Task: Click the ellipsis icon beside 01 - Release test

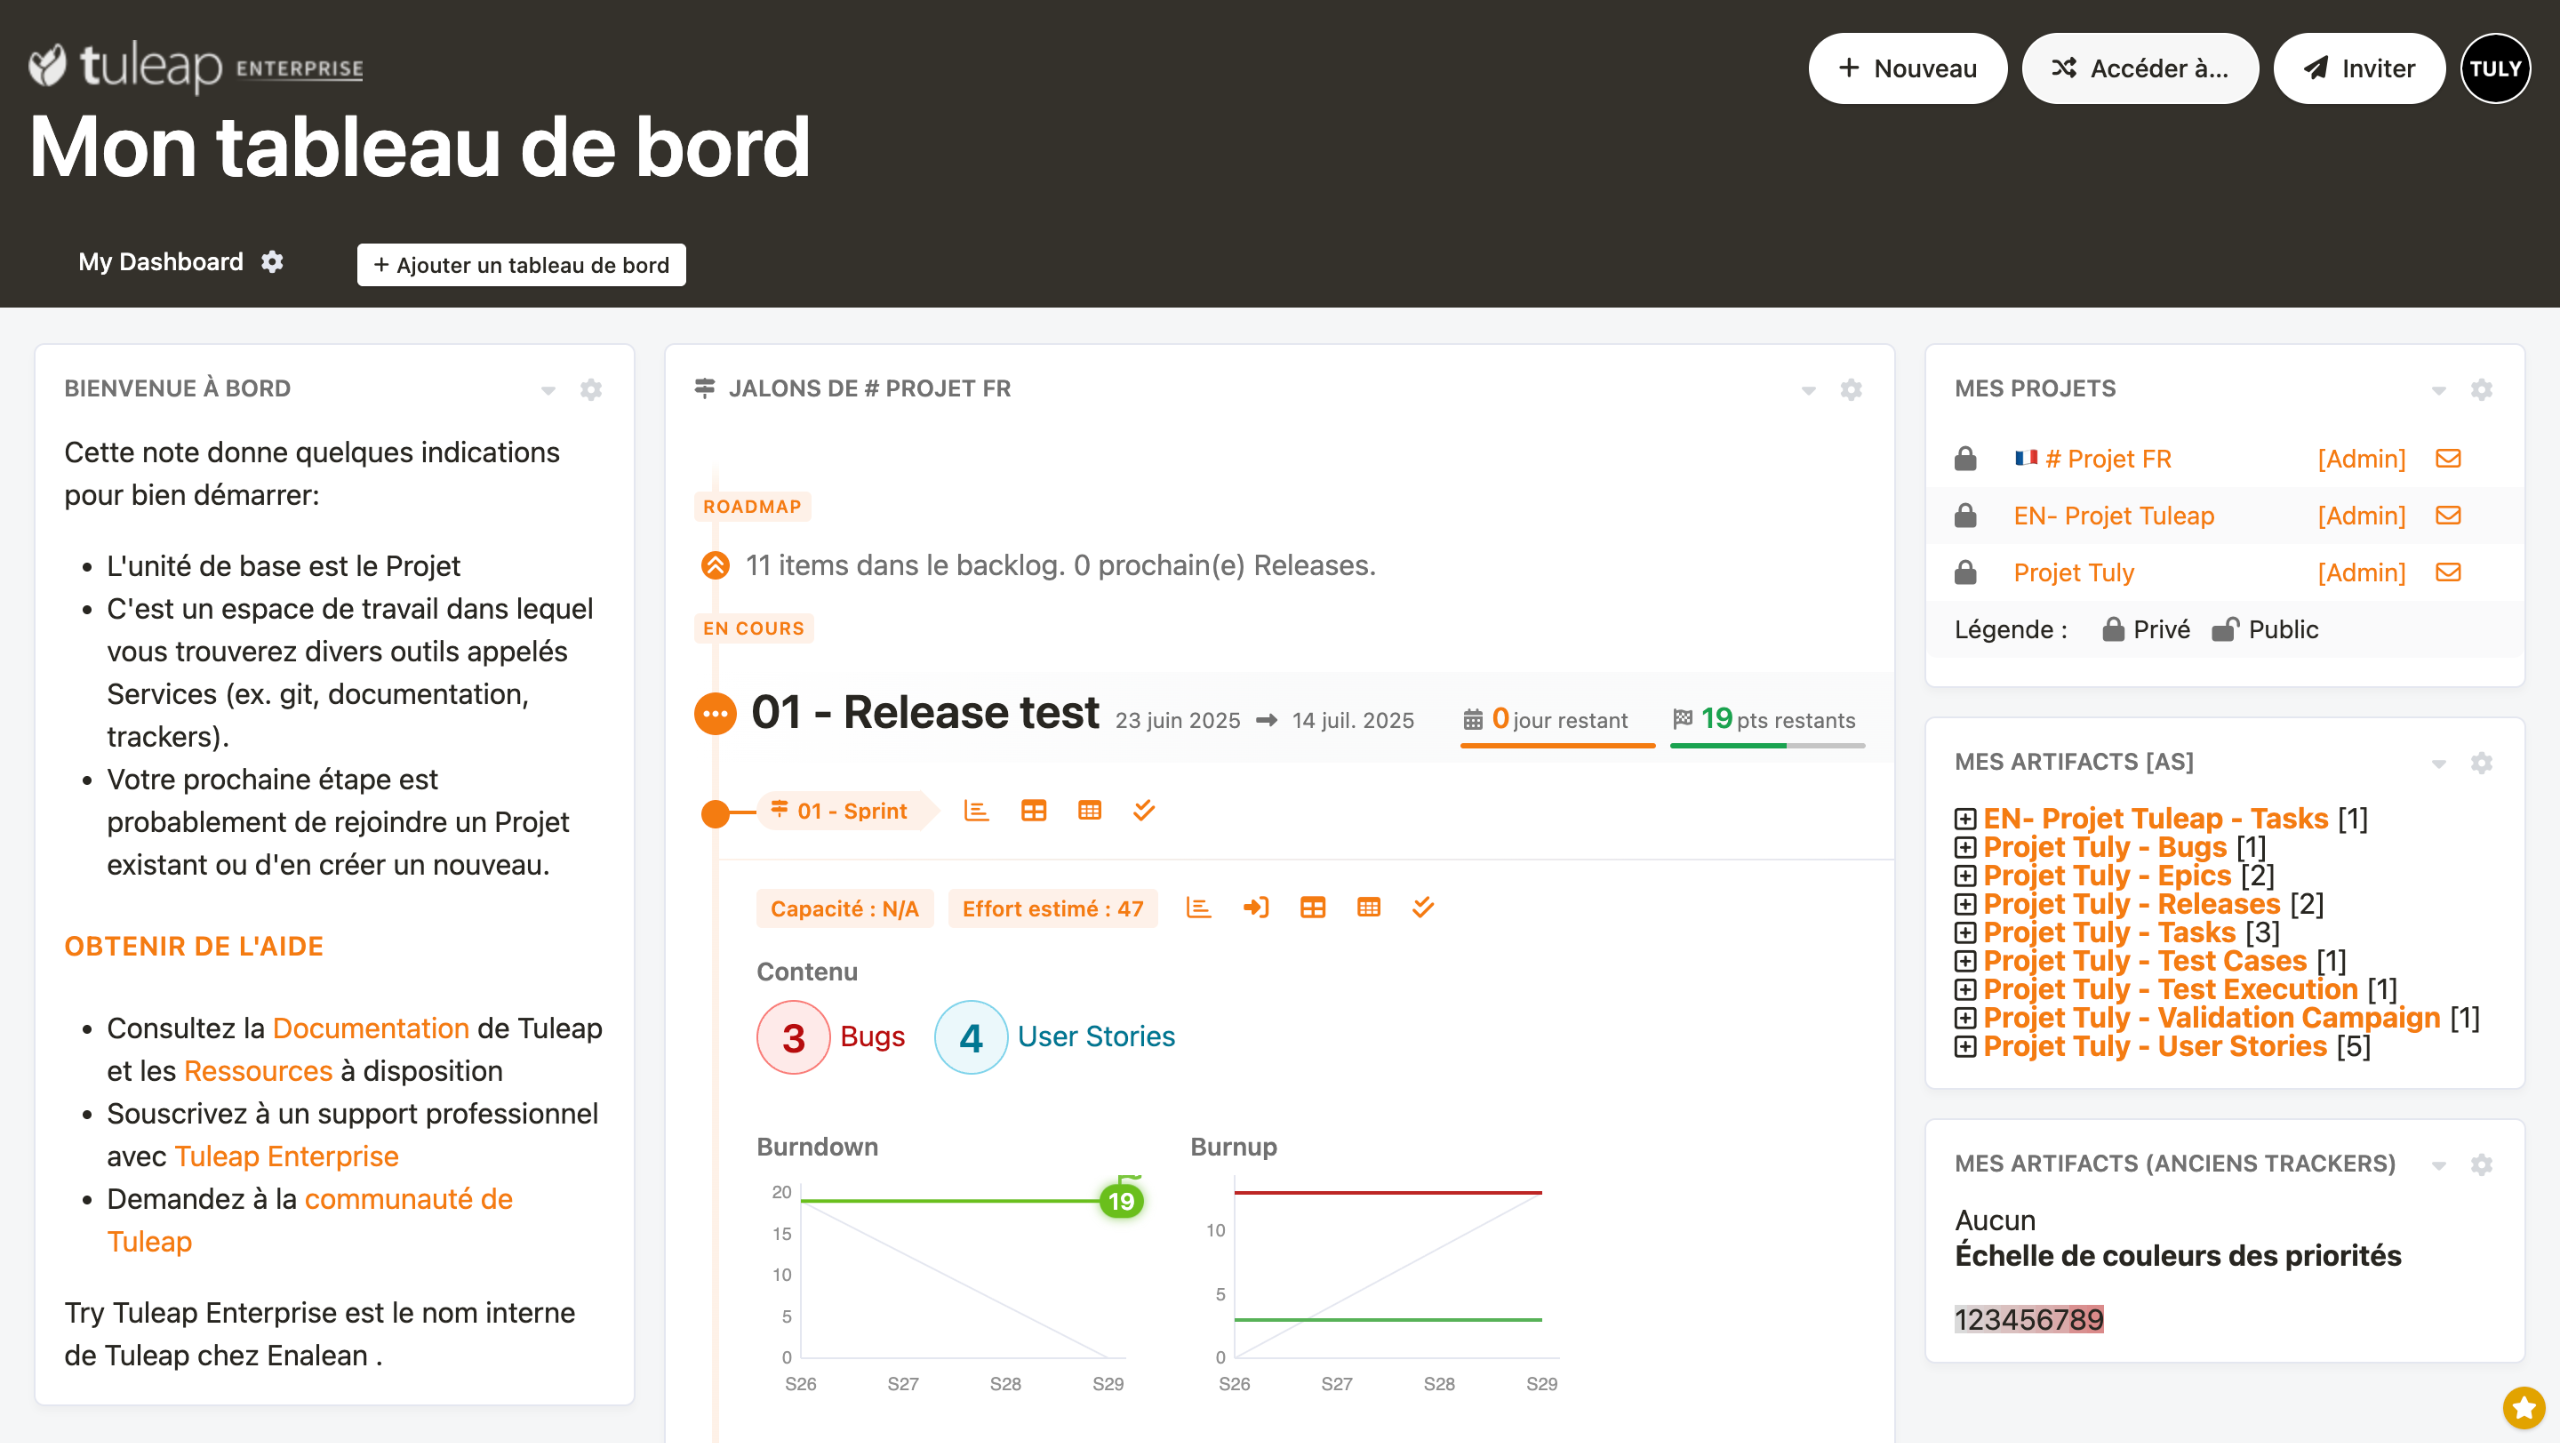Action: [715, 714]
